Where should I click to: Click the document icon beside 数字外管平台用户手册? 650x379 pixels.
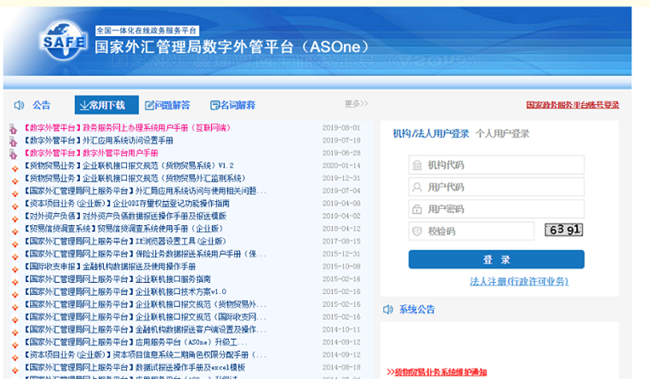click(x=13, y=154)
